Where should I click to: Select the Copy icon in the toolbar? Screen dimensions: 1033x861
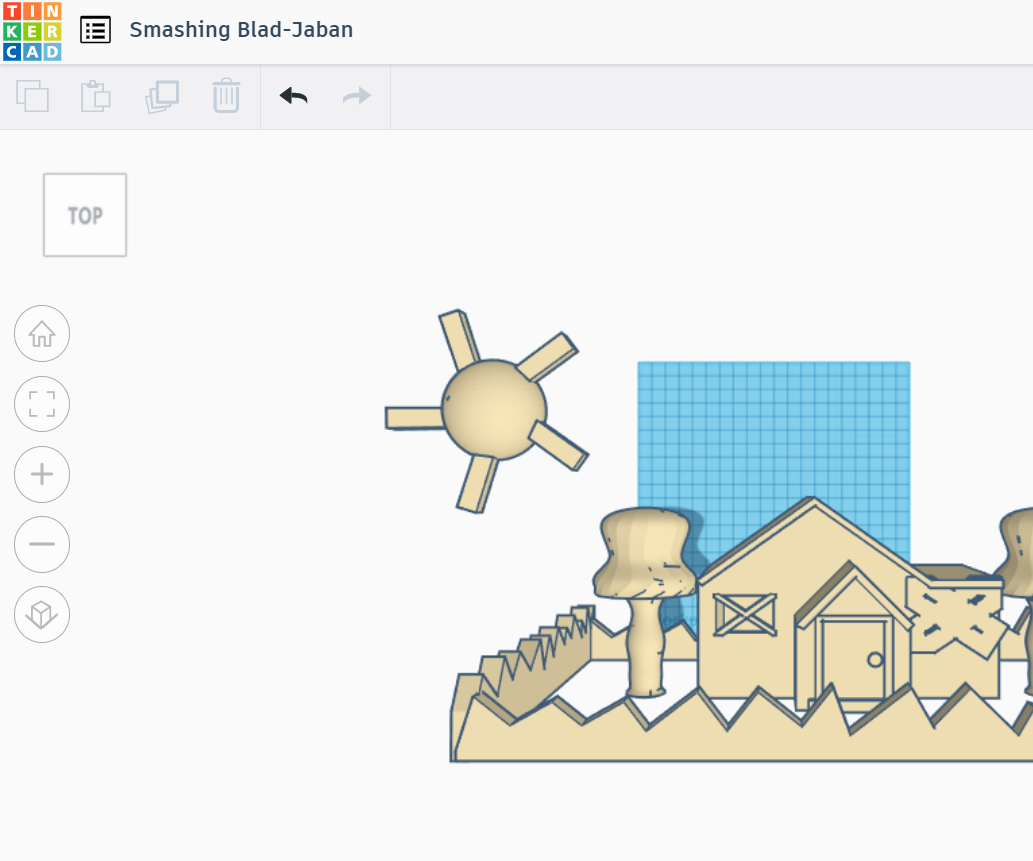(x=32, y=96)
